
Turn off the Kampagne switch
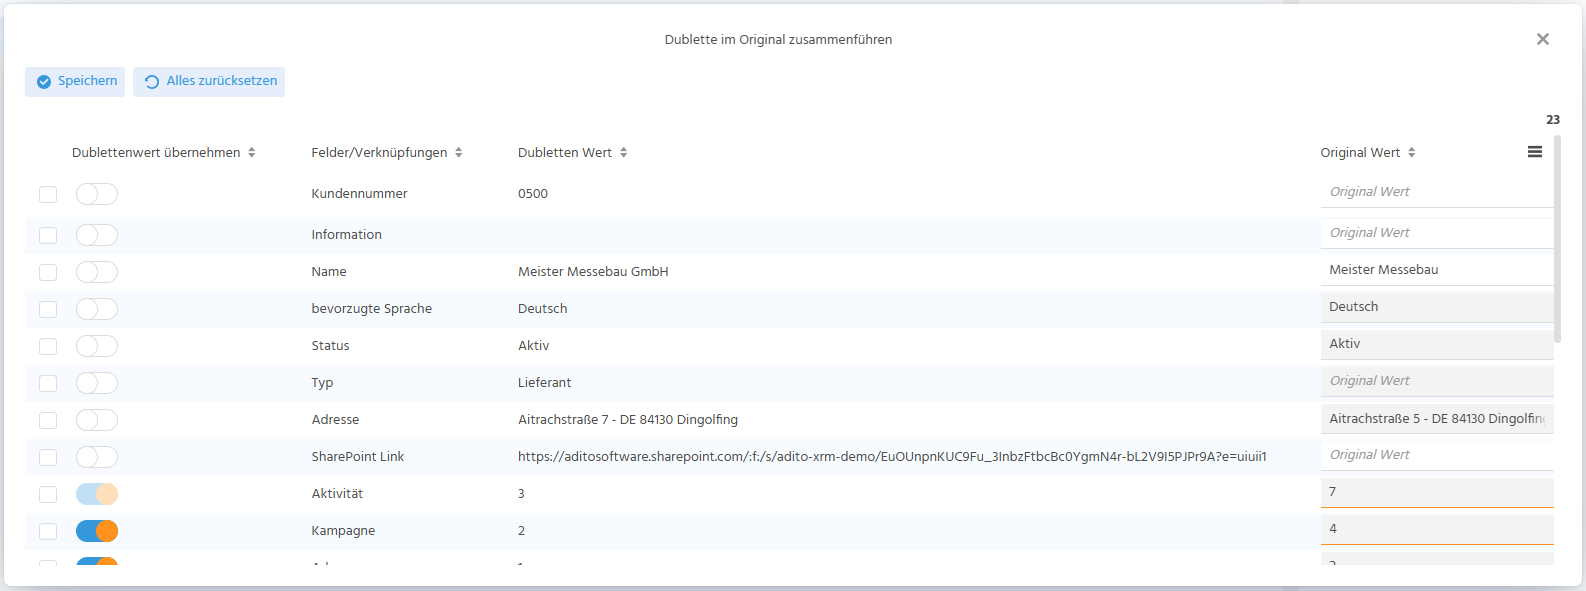click(97, 531)
